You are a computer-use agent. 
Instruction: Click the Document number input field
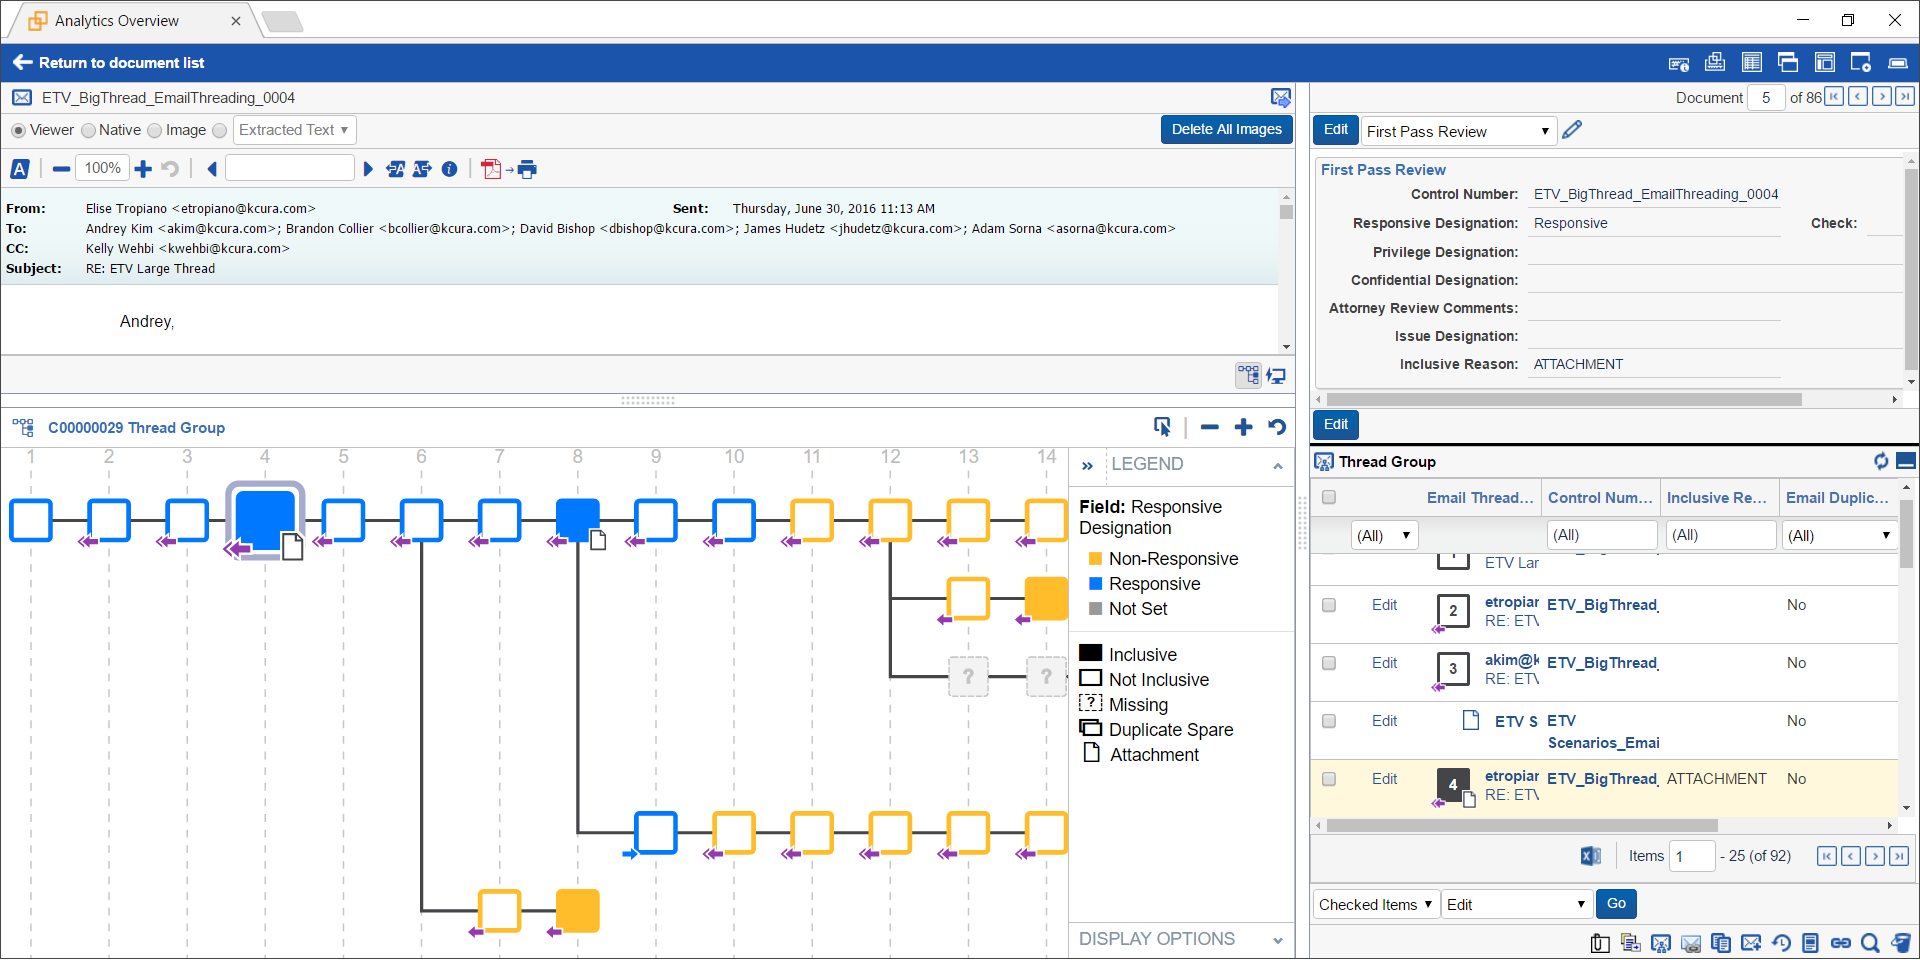point(1766,97)
